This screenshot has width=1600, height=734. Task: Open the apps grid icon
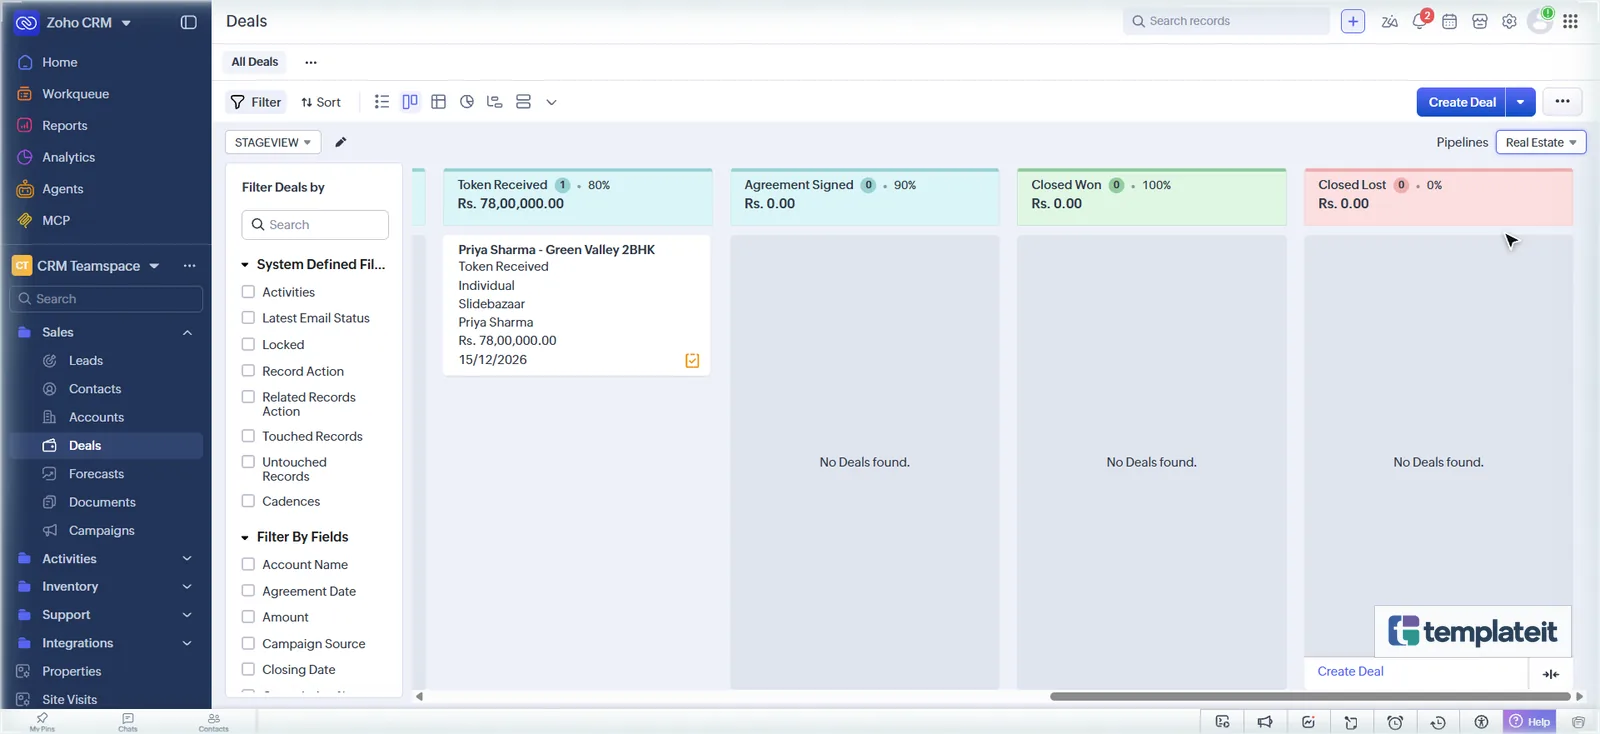click(1571, 21)
